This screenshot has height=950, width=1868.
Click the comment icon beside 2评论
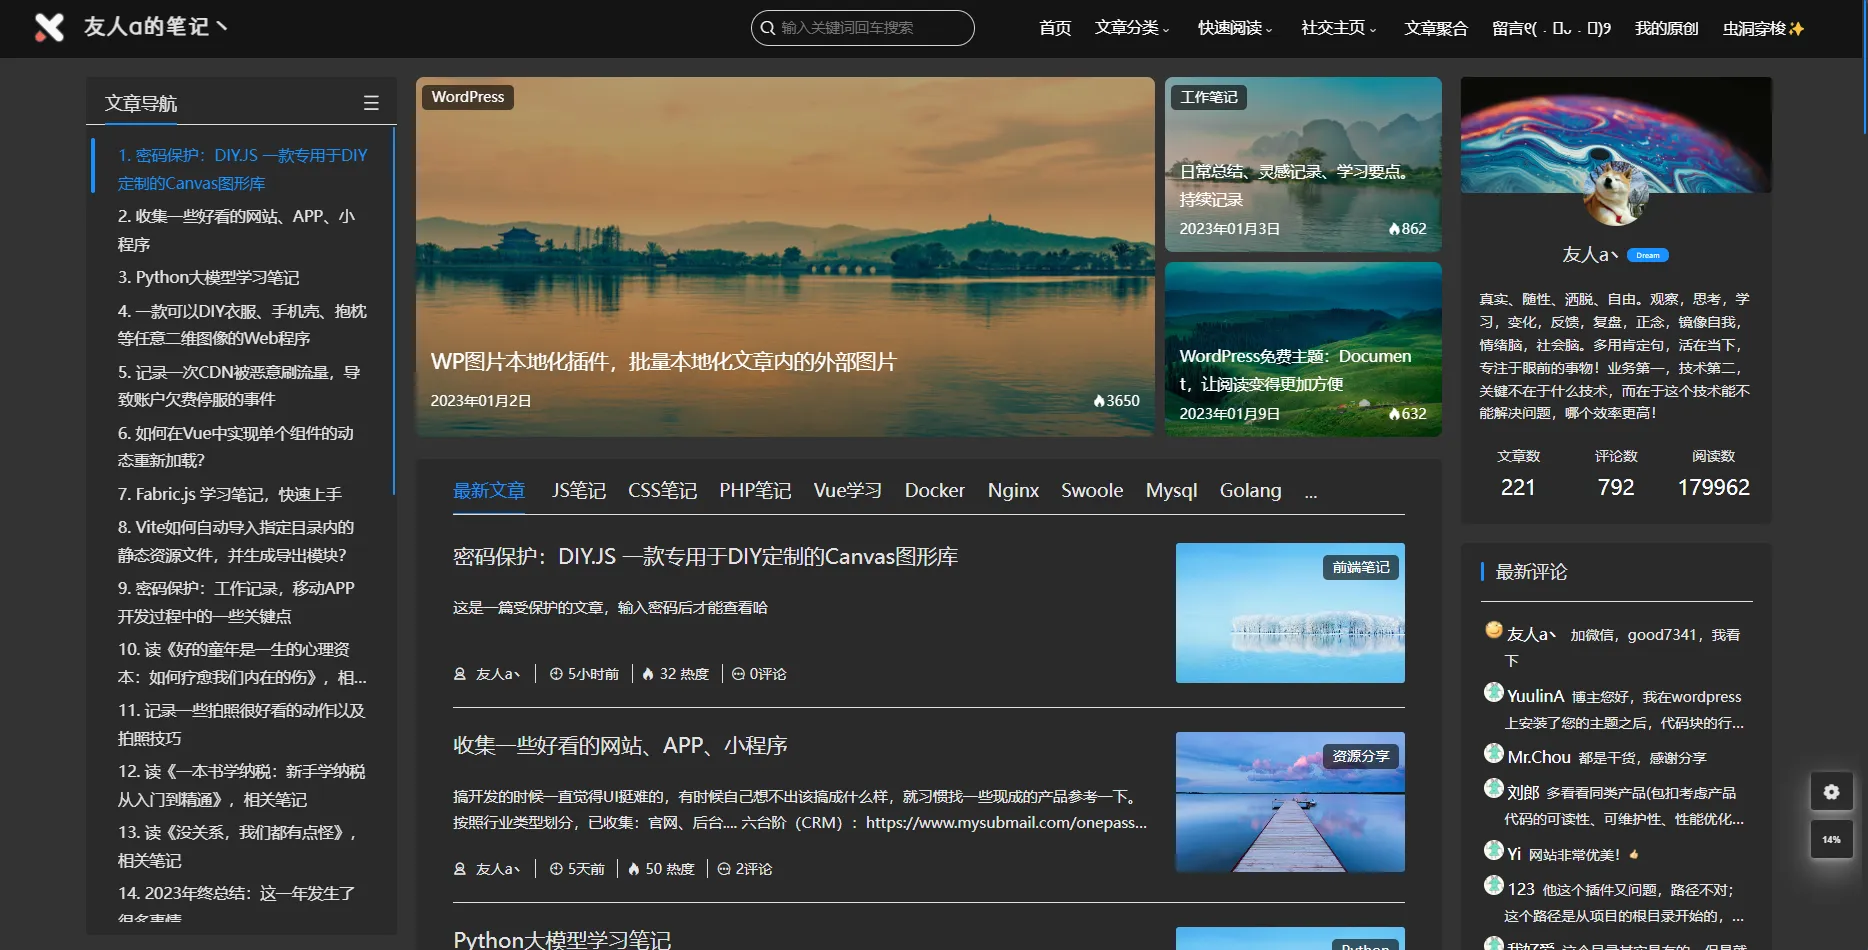coord(724,869)
